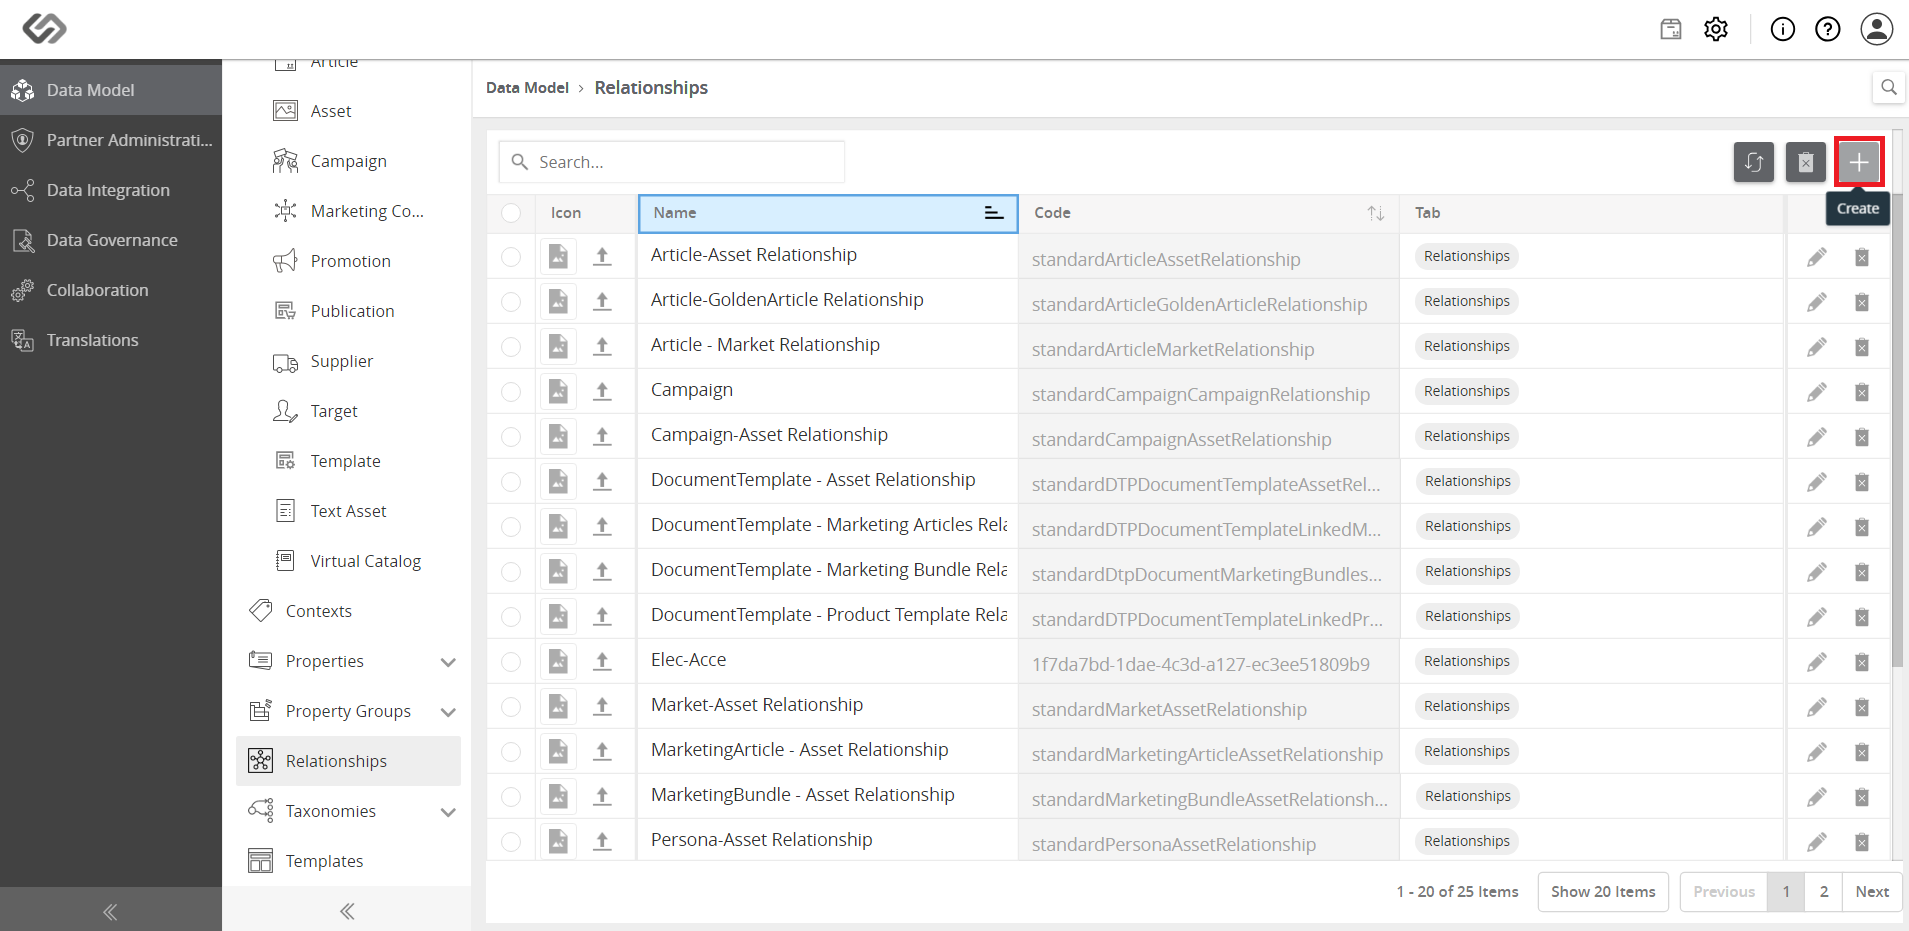
Task: Open Data Governance in the main sidebar
Action: pyautogui.click(x=111, y=240)
